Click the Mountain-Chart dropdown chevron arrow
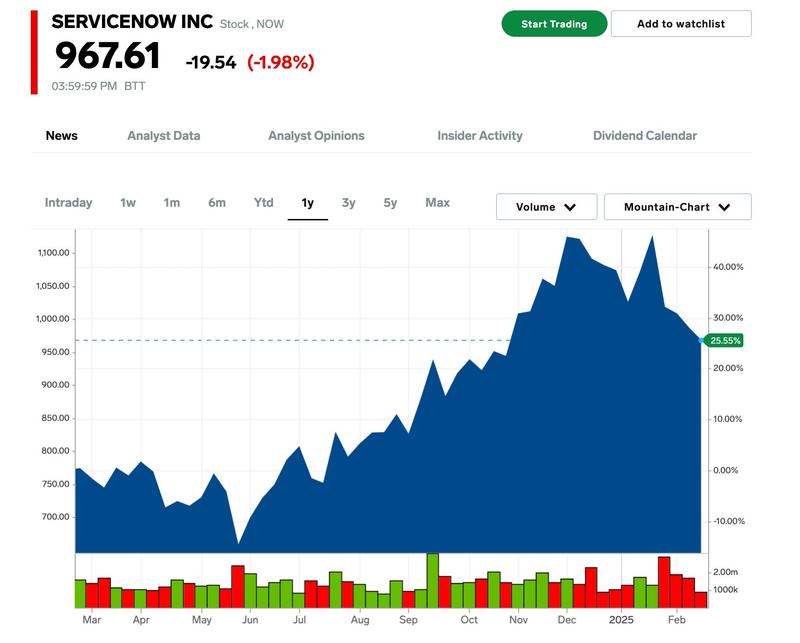Image resolution: width=800 pixels, height=643 pixels. [x=725, y=207]
